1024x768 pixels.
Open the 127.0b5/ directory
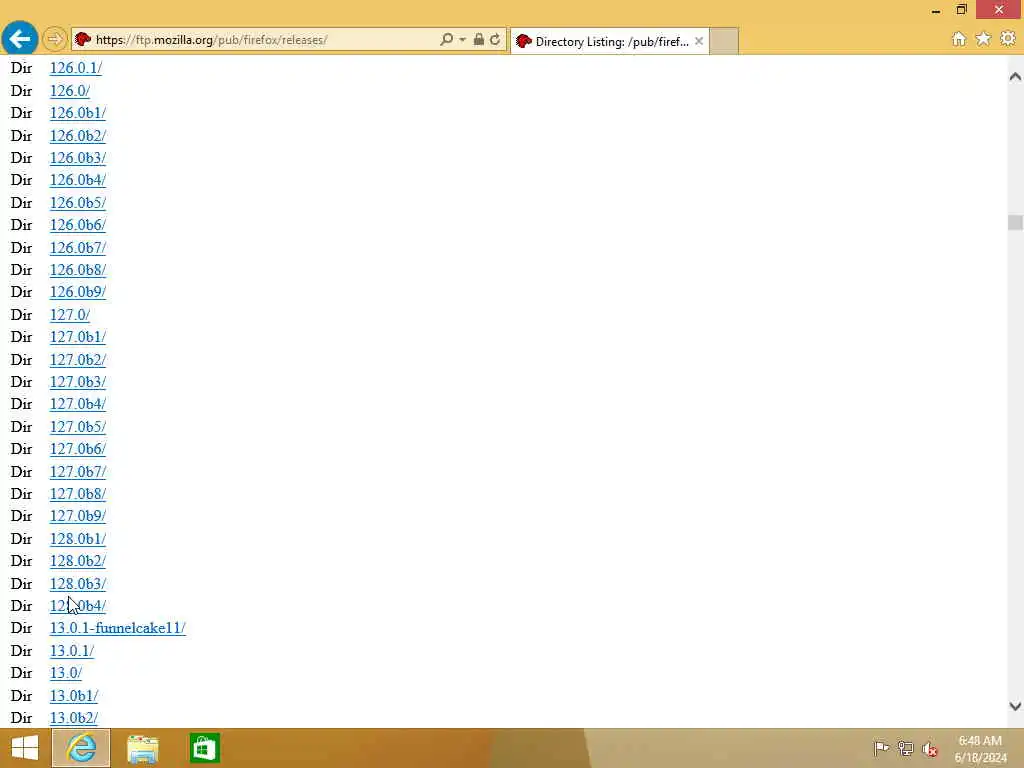coord(78,427)
